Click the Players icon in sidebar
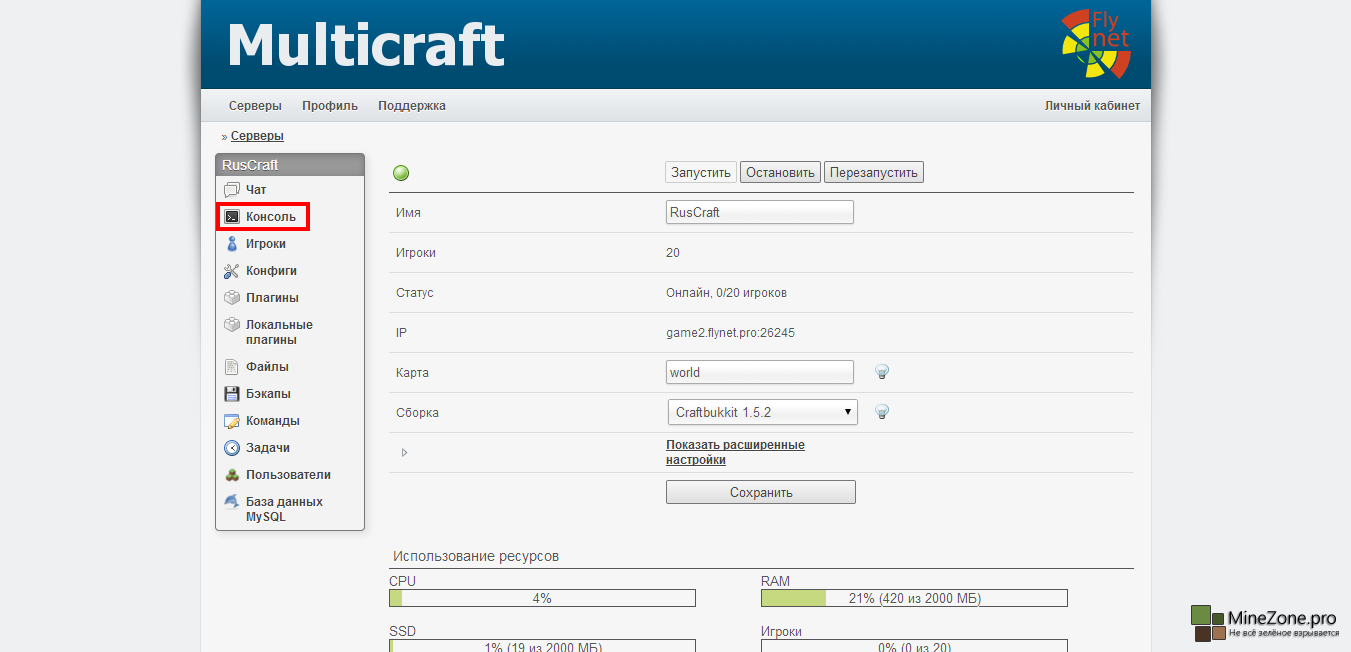Image resolution: width=1351 pixels, height=652 pixels. (x=231, y=244)
